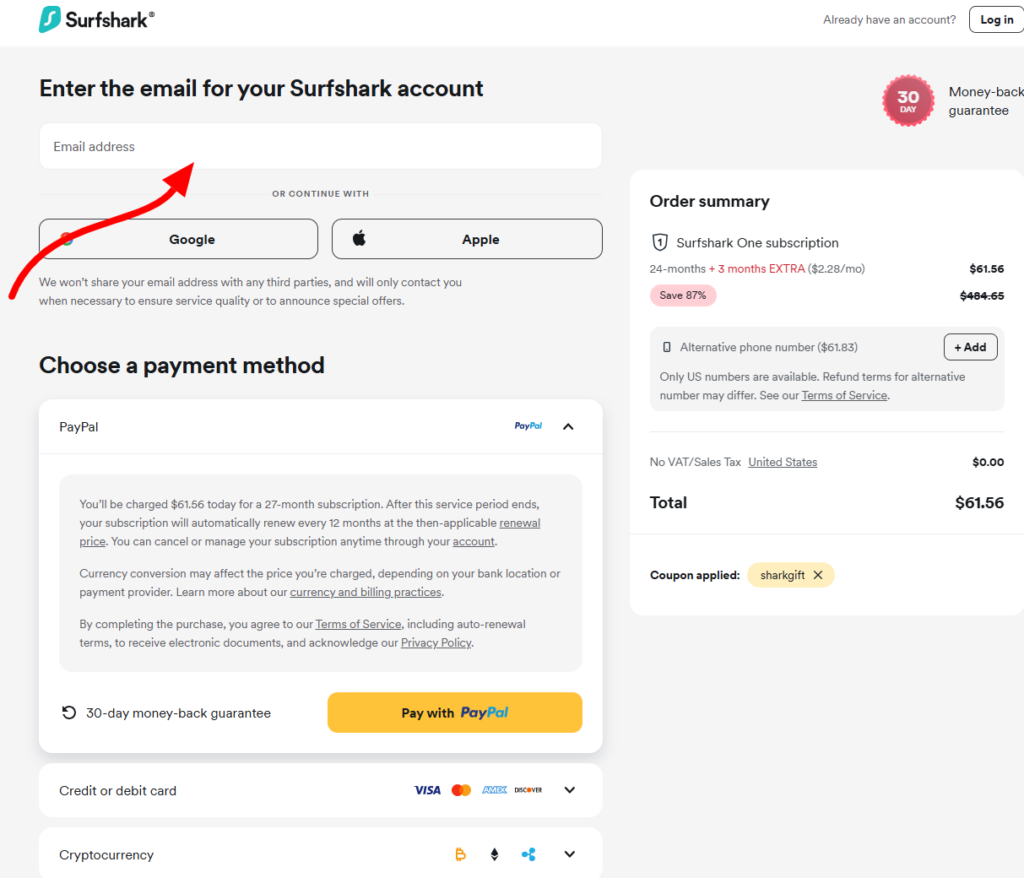The width and height of the screenshot is (1024, 878).
Task: Click the 30-day money-back guarantee badge
Action: click(x=908, y=101)
